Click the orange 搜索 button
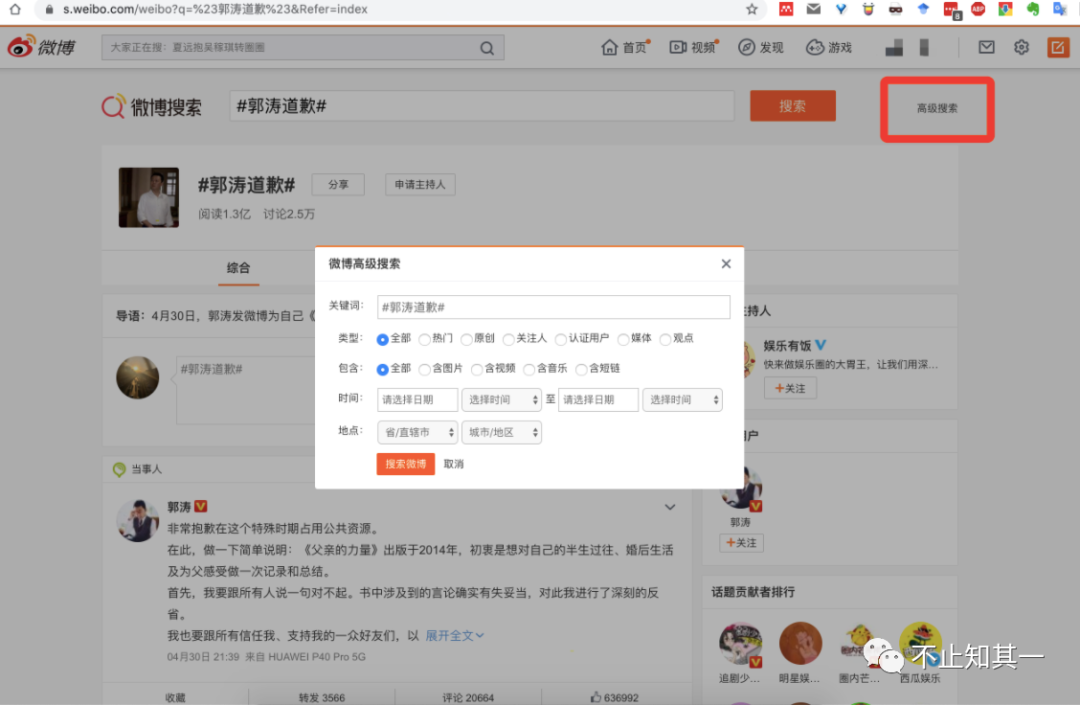 click(793, 106)
